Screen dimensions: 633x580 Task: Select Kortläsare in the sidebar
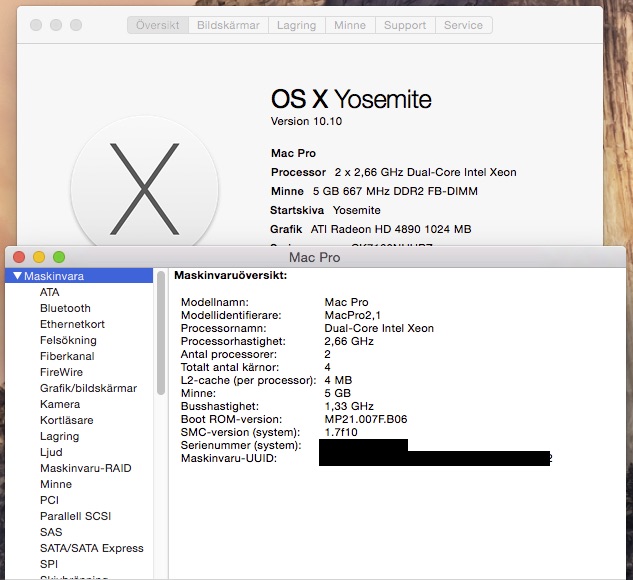point(67,420)
